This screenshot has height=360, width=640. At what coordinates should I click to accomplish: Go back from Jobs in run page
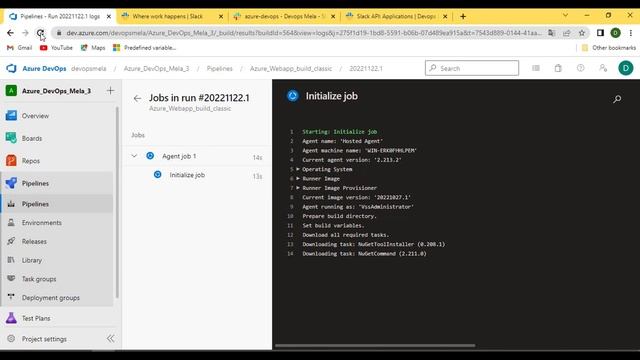pos(137,98)
